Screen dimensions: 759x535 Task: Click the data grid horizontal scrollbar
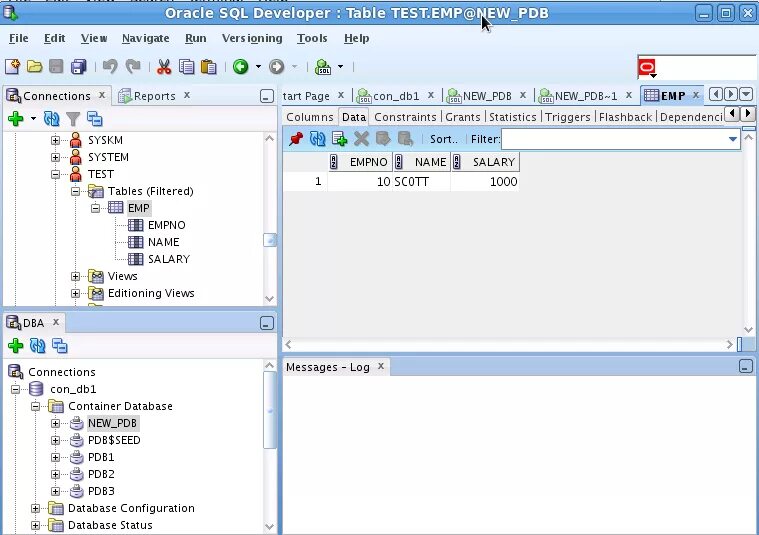point(509,345)
